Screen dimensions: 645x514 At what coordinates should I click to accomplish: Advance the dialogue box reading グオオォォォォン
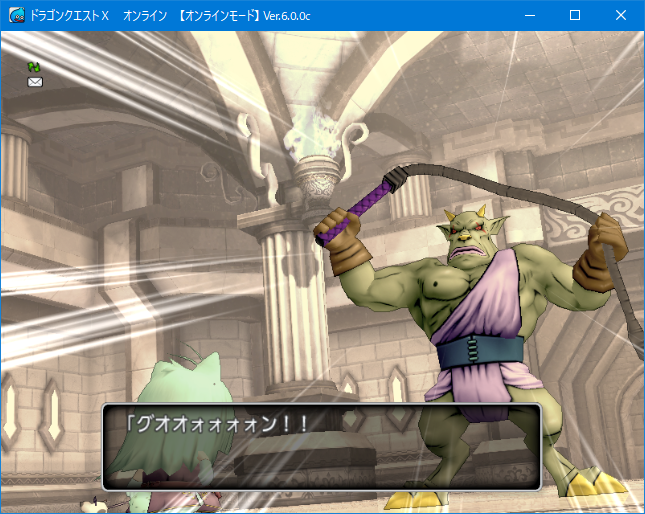(321, 447)
